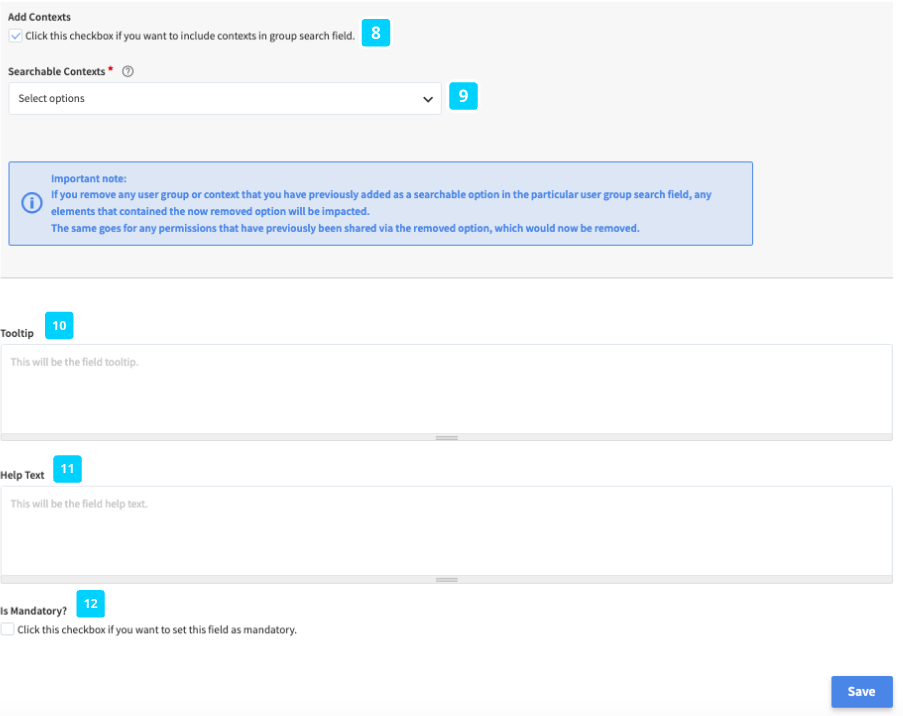Click the number 10 badge next to Tooltip
The height and width of the screenshot is (716, 903).
59,326
